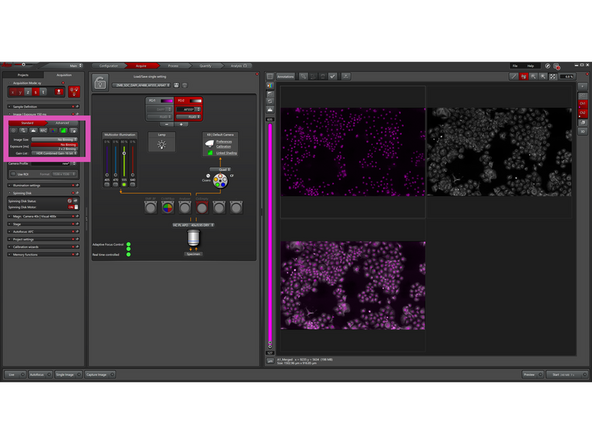Click the plus button below channel settings
Image resolution: width=592 pixels, height=444 pixels.
(x=181, y=124)
